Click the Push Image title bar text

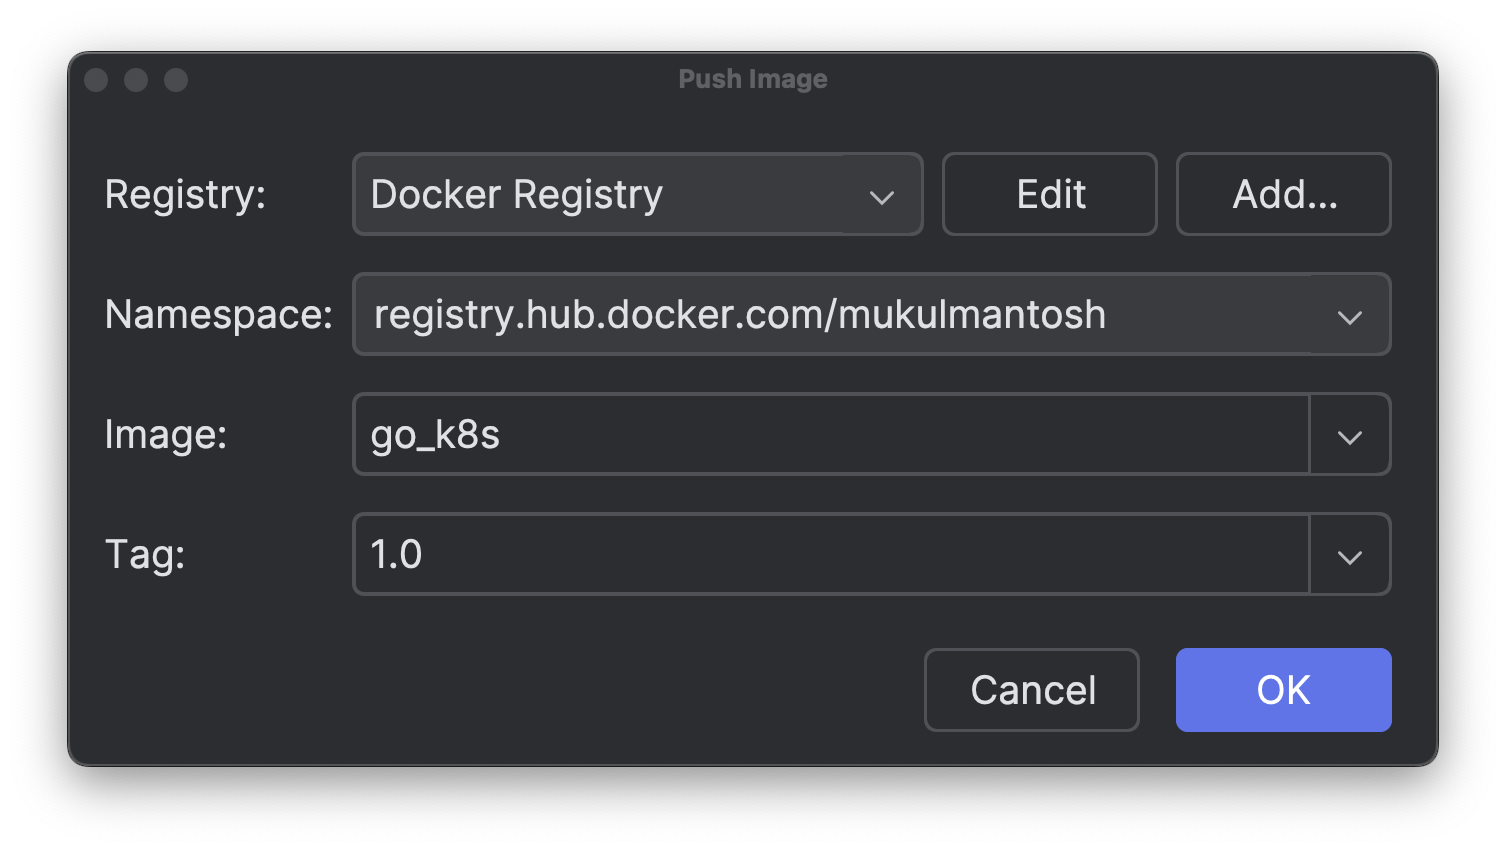(753, 79)
